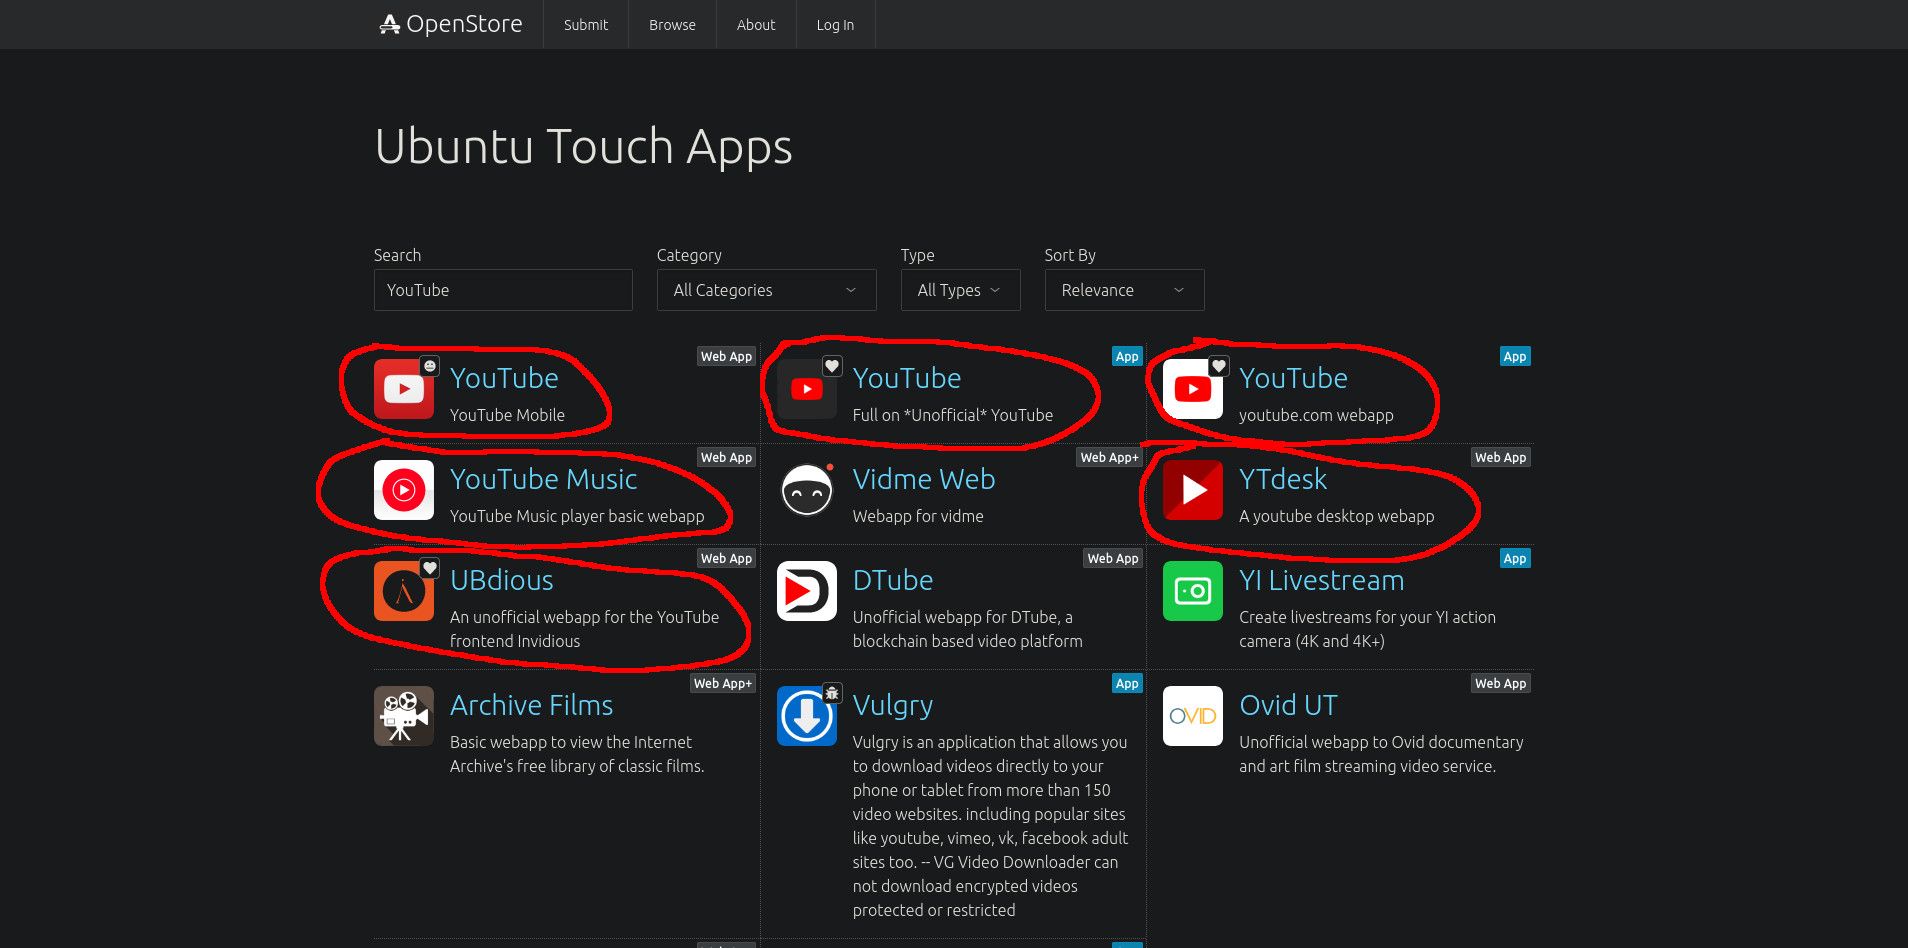
Task: Open the YI Livestream green camera icon
Action: tap(1193, 591)
